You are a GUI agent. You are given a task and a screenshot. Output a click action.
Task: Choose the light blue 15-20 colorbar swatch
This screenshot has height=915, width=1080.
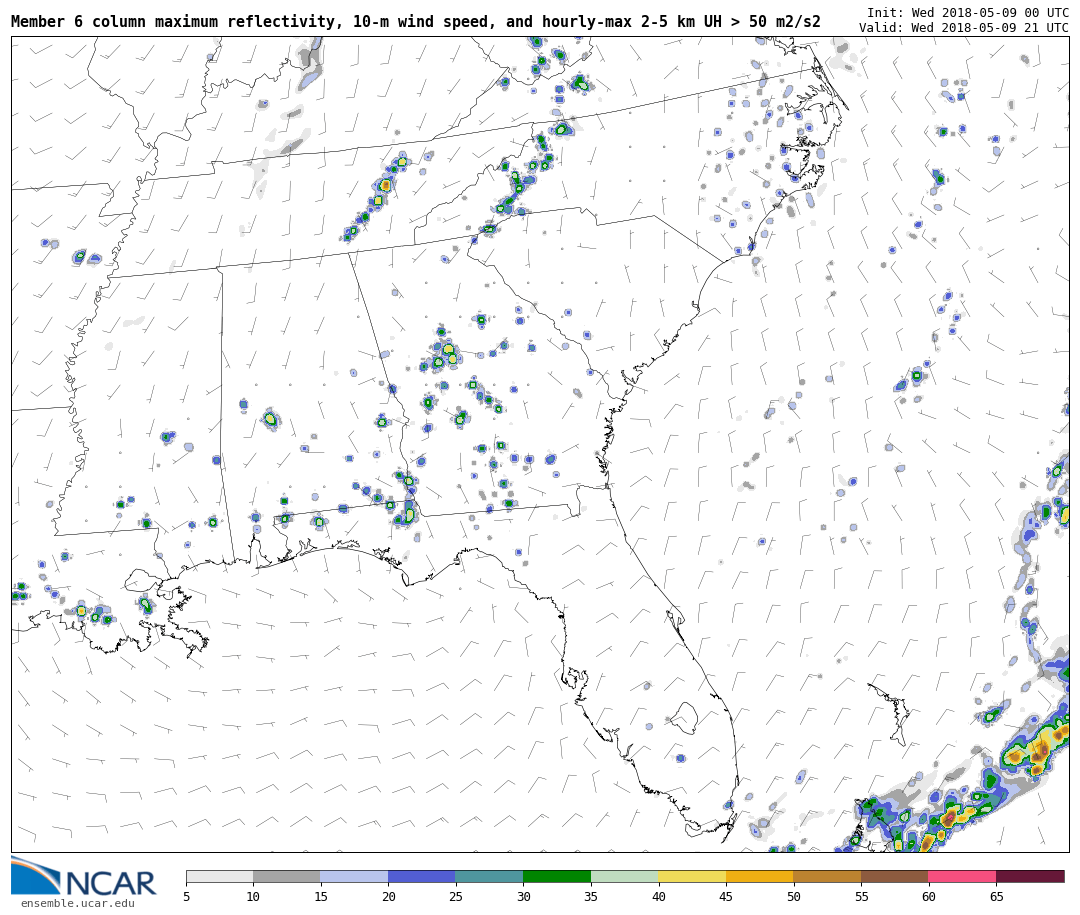354,877
